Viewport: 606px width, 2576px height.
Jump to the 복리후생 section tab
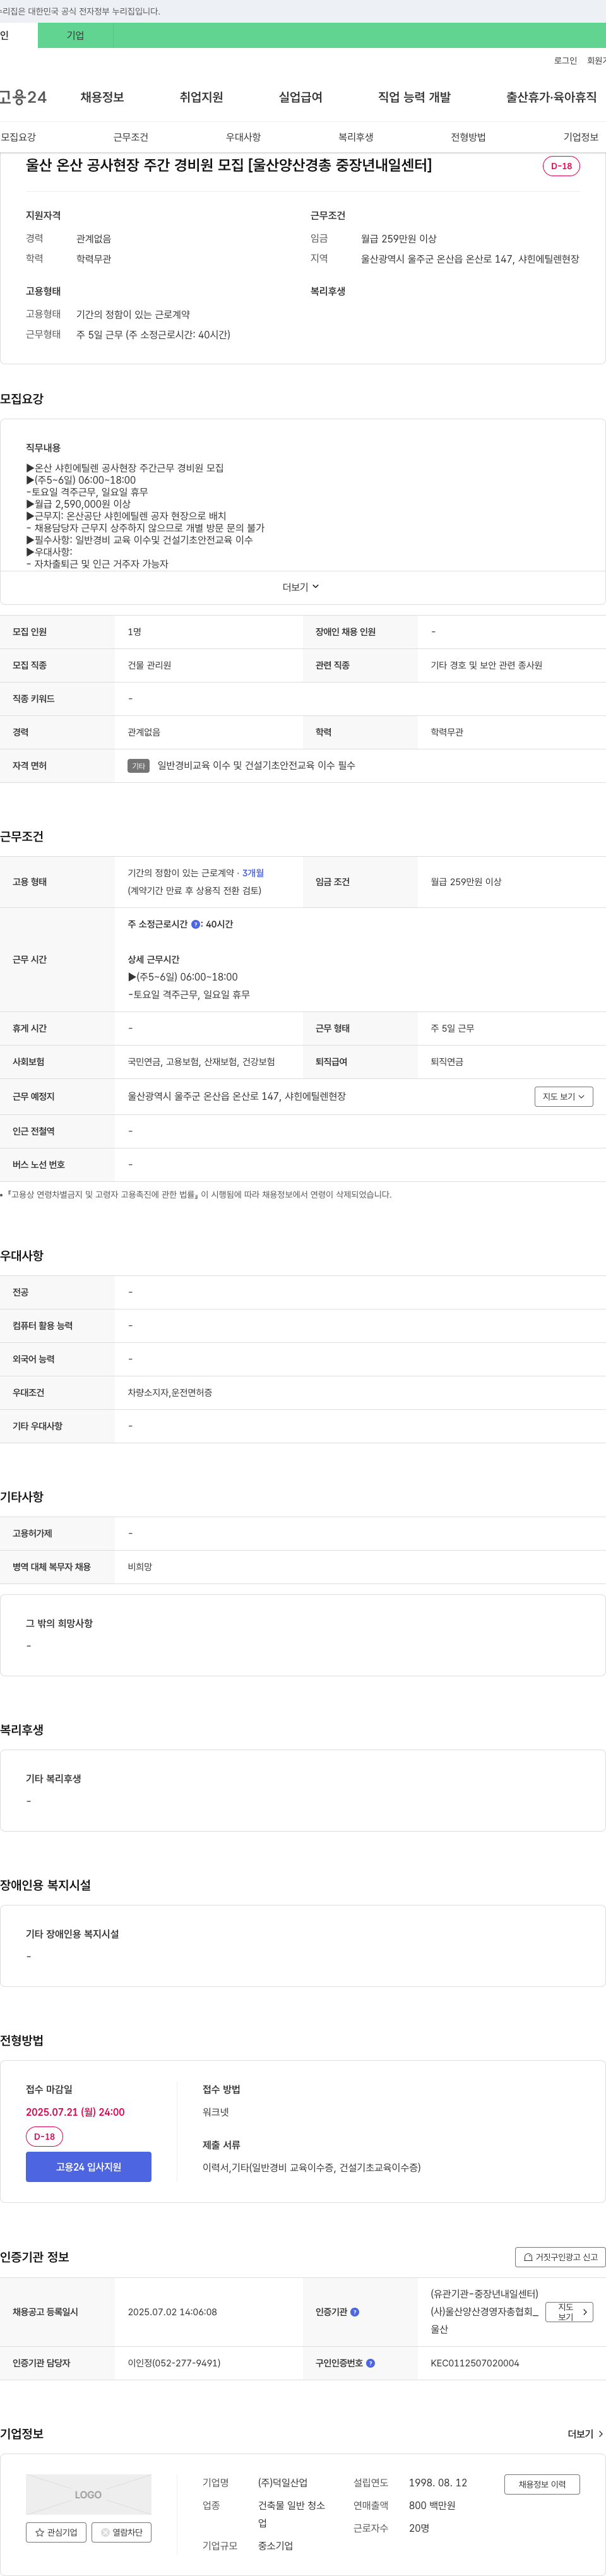356,137
